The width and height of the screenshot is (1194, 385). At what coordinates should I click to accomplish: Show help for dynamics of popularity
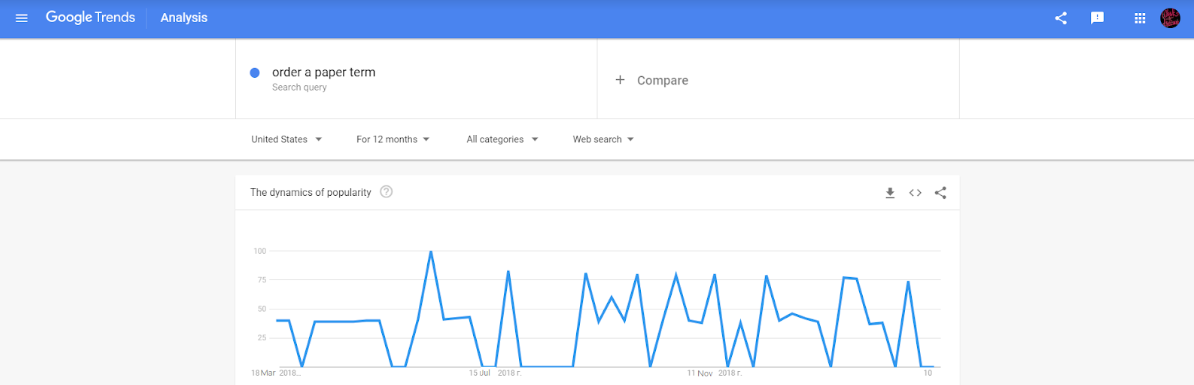pos(386,192)
